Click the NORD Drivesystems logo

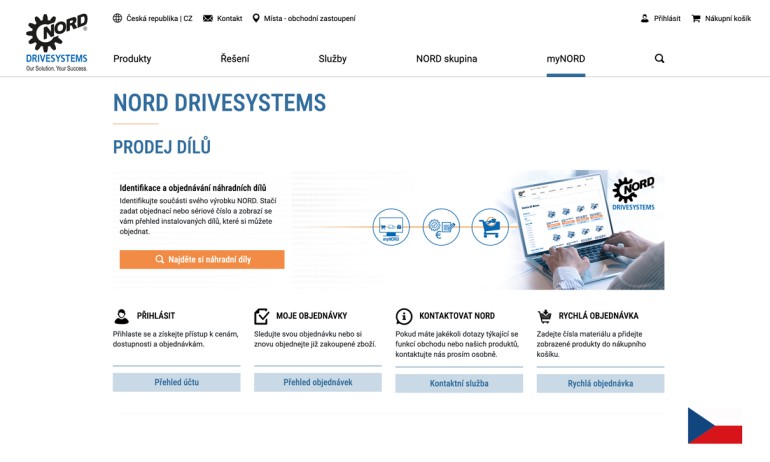pos(56,42)
